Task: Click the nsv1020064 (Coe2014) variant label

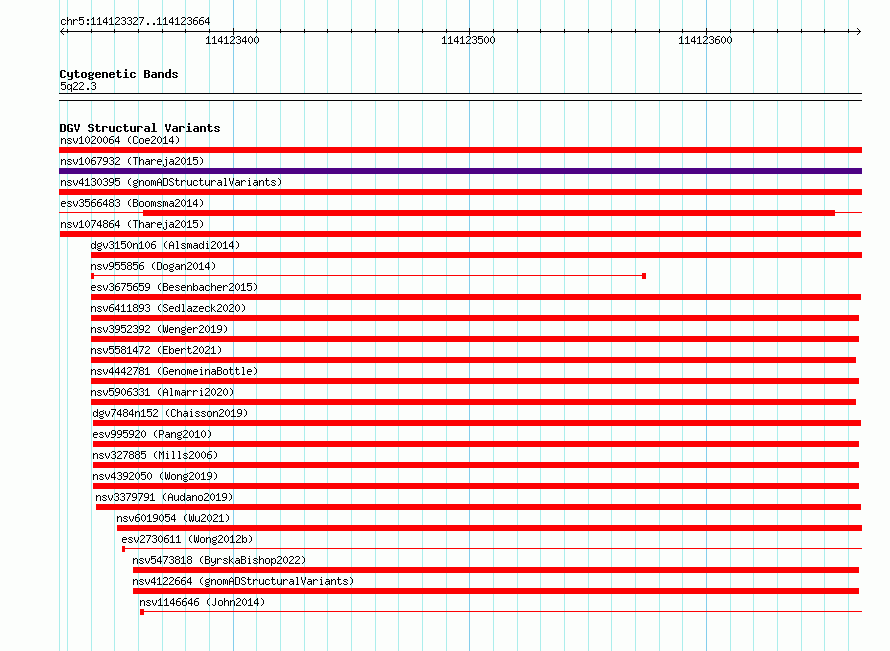Action: 120,140
